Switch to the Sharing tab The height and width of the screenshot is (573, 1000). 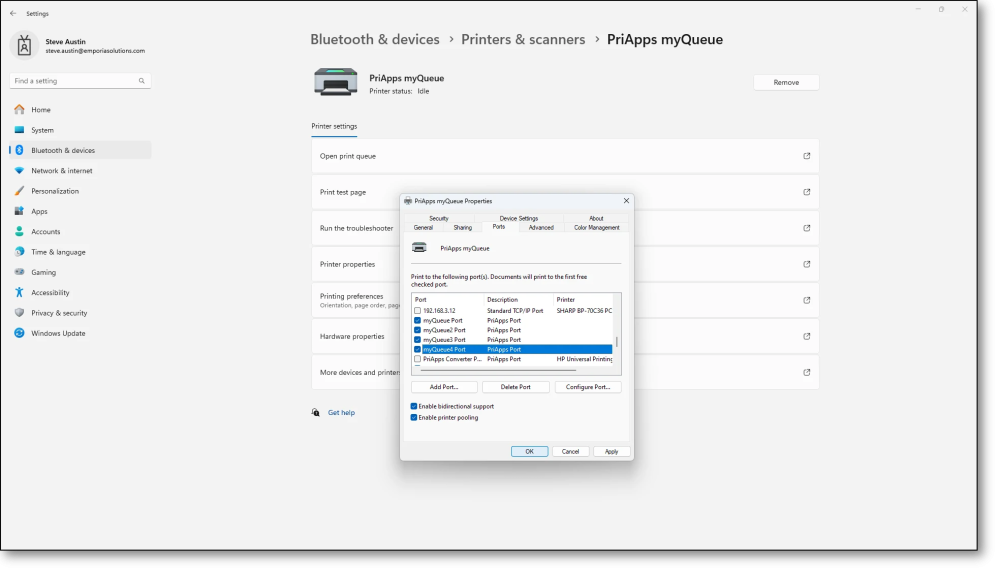pos(463,228)
